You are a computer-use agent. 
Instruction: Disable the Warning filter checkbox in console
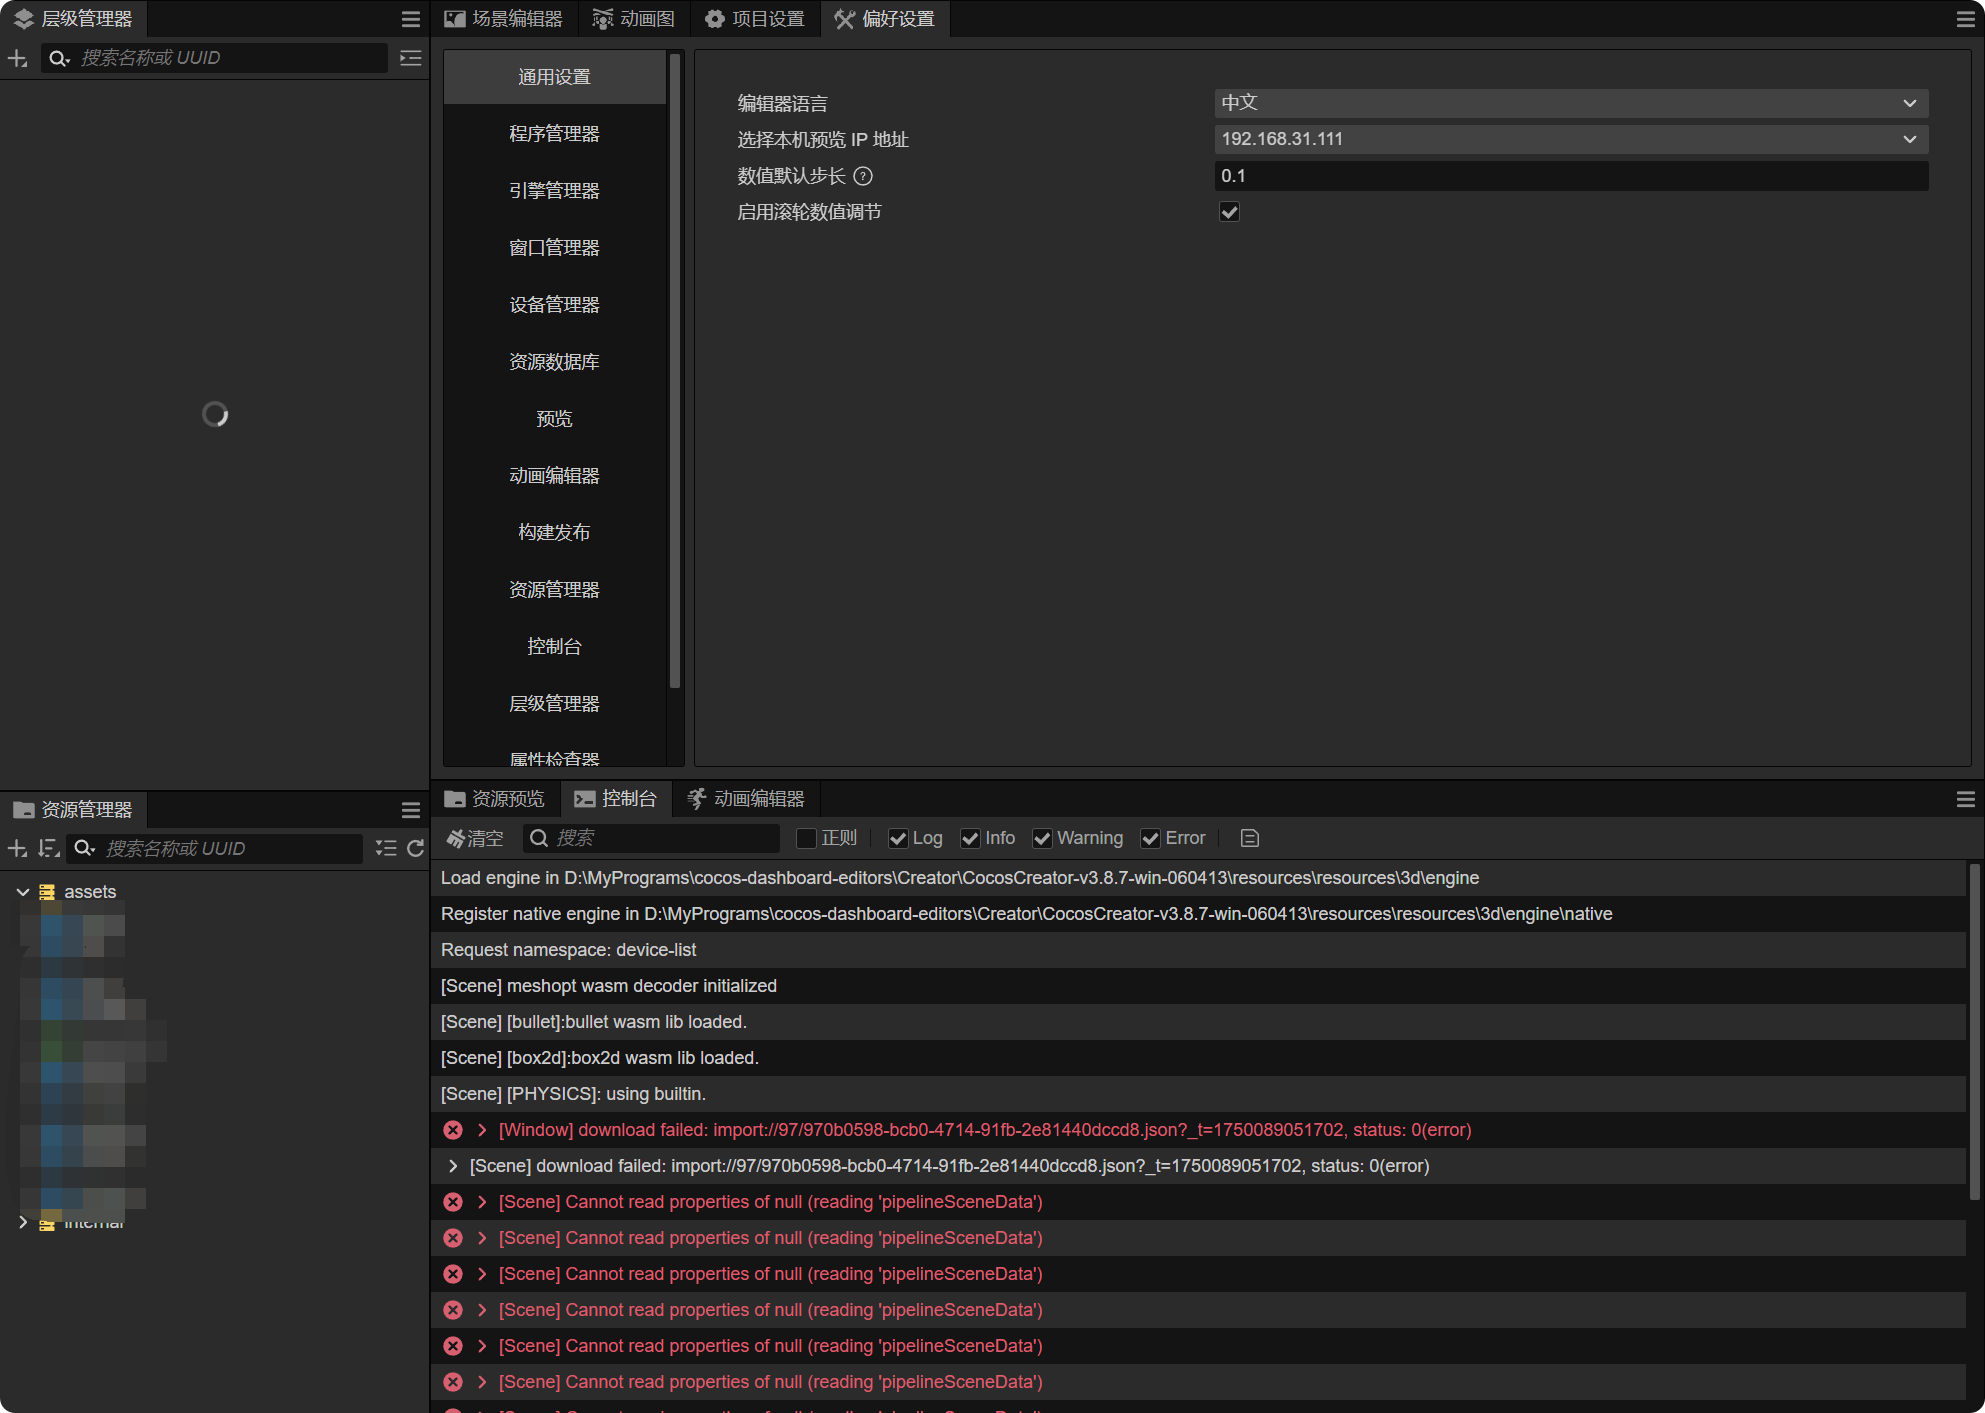click(1042, 838)
